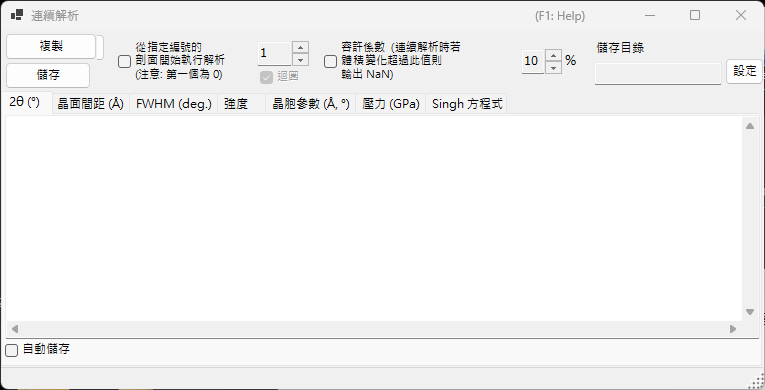The width and height of the screenshot is (765, 390).
Task: Decrease tolerance percent with down arrow
Action: (x=553, y=67)
